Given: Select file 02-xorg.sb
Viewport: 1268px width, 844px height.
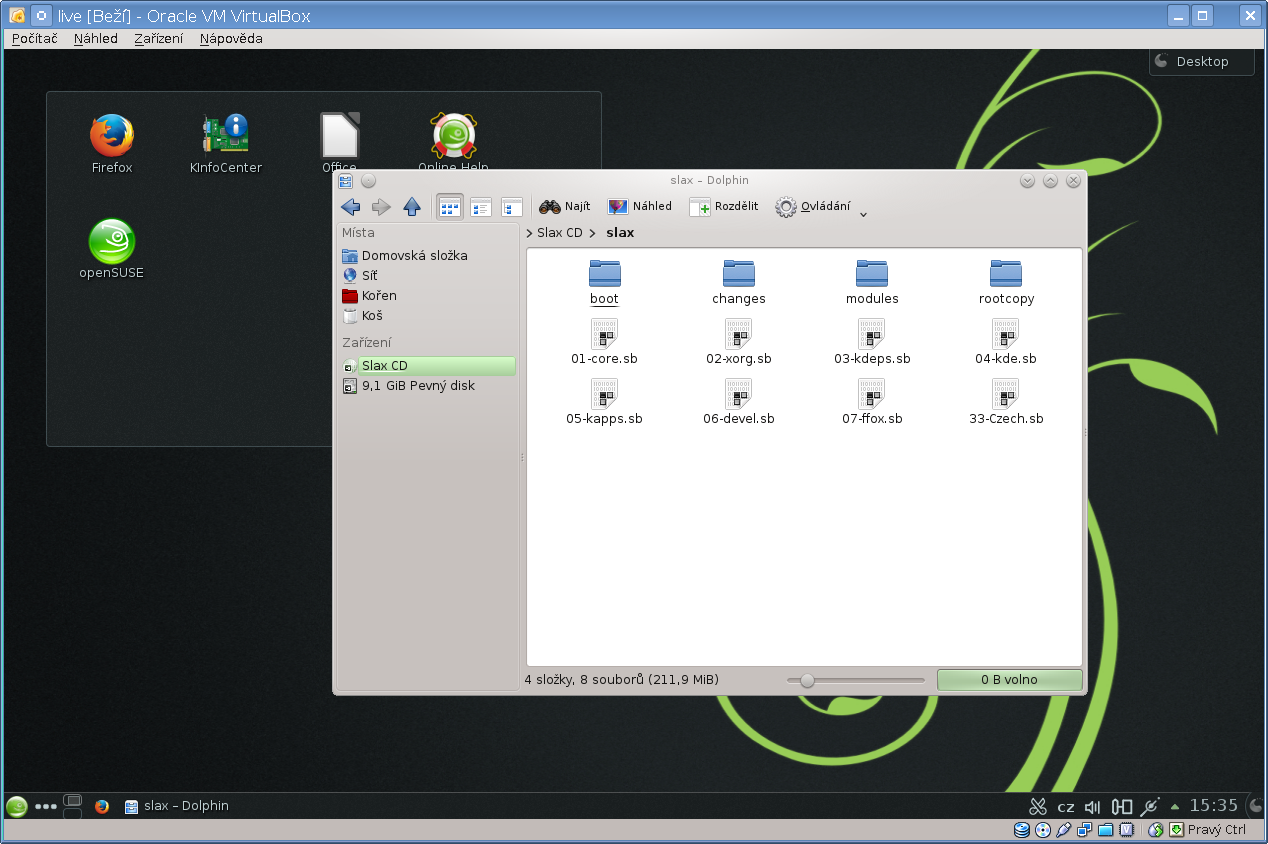Looking at the screenshot, I should pyautogui.click(x=739, y=343).
